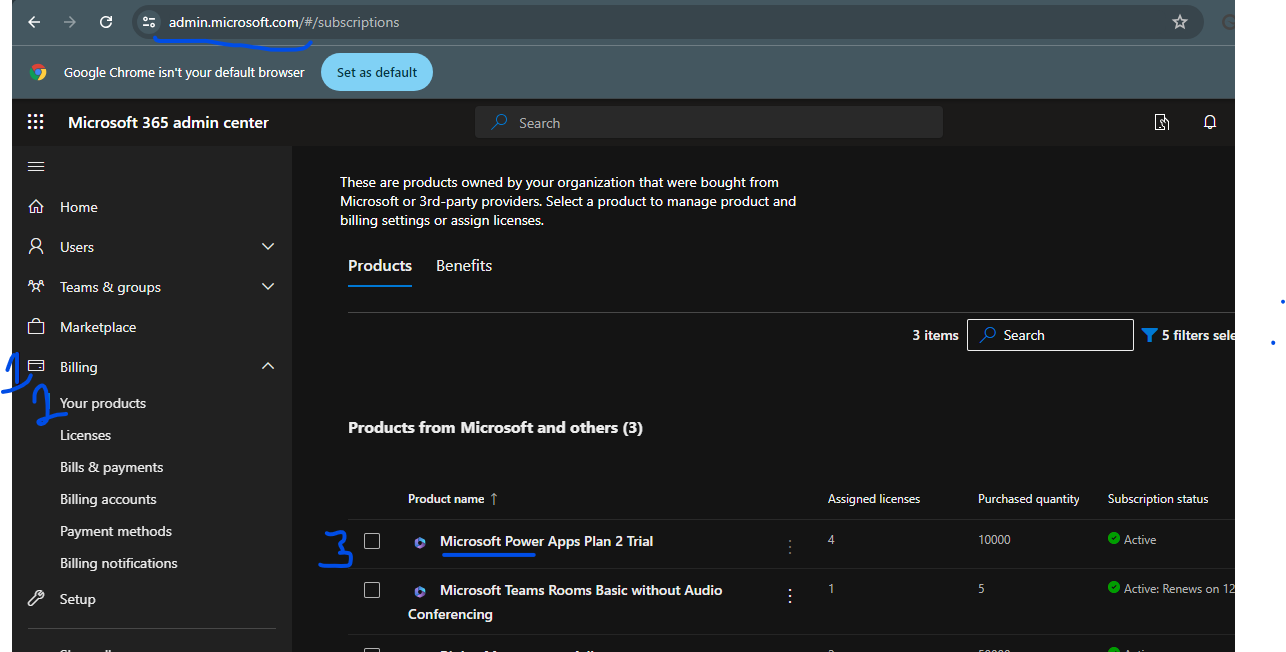Select Teams Rooms Basic without Audio checkbox
This screenshot has height=652, width=1286.
click(x=372, y=590)
